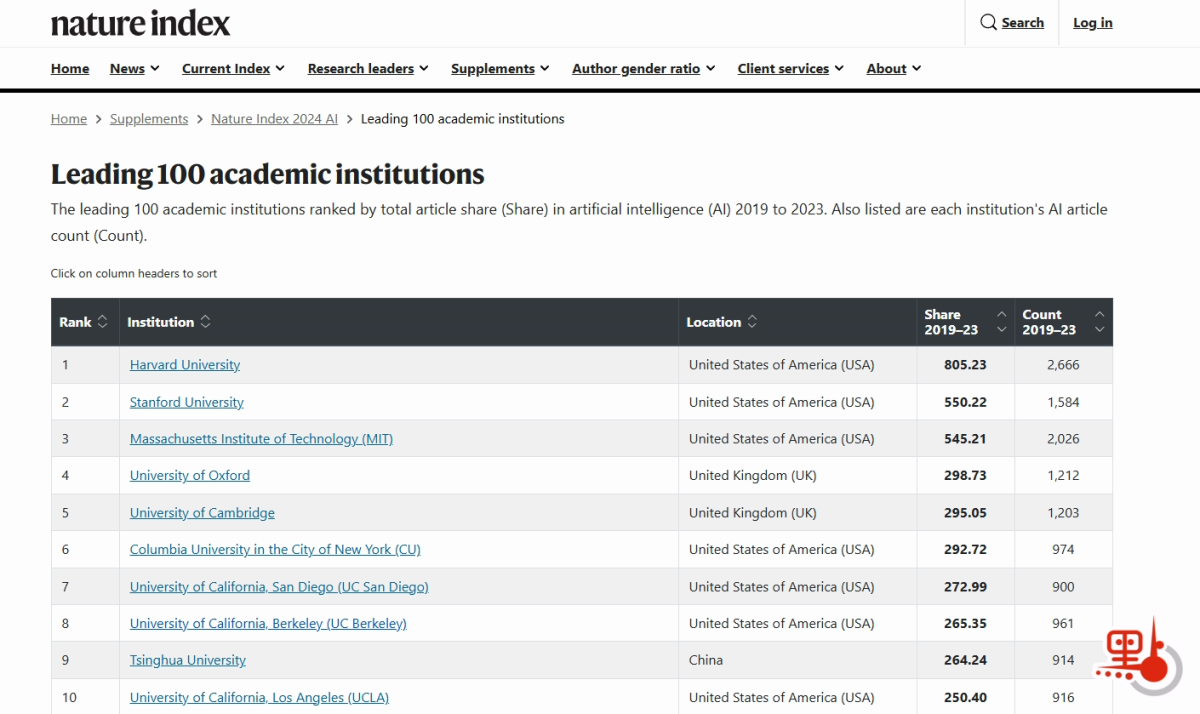Sort by the Institution column arrows
The image size is (1200, 714).
click(205, 322)
